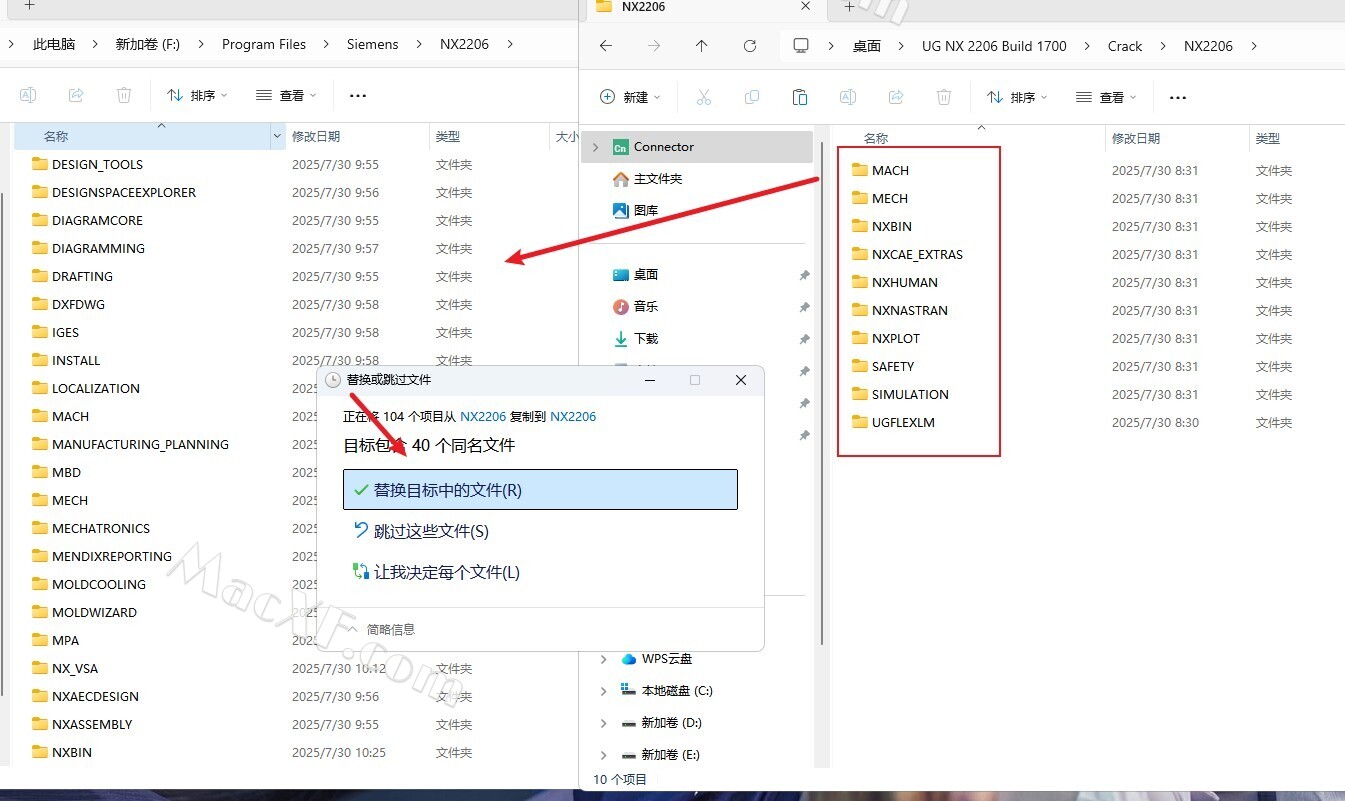This screenshot has height=801, width=1345.
Task: Click 此电脑 in the left address bar
Action: pos(54,44)
